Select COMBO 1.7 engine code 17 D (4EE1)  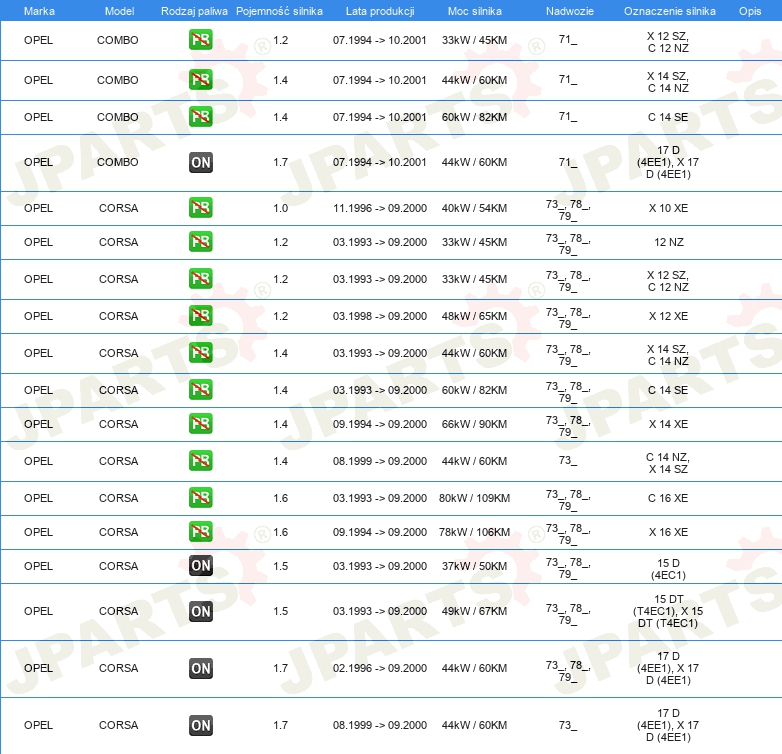[668, 162]
